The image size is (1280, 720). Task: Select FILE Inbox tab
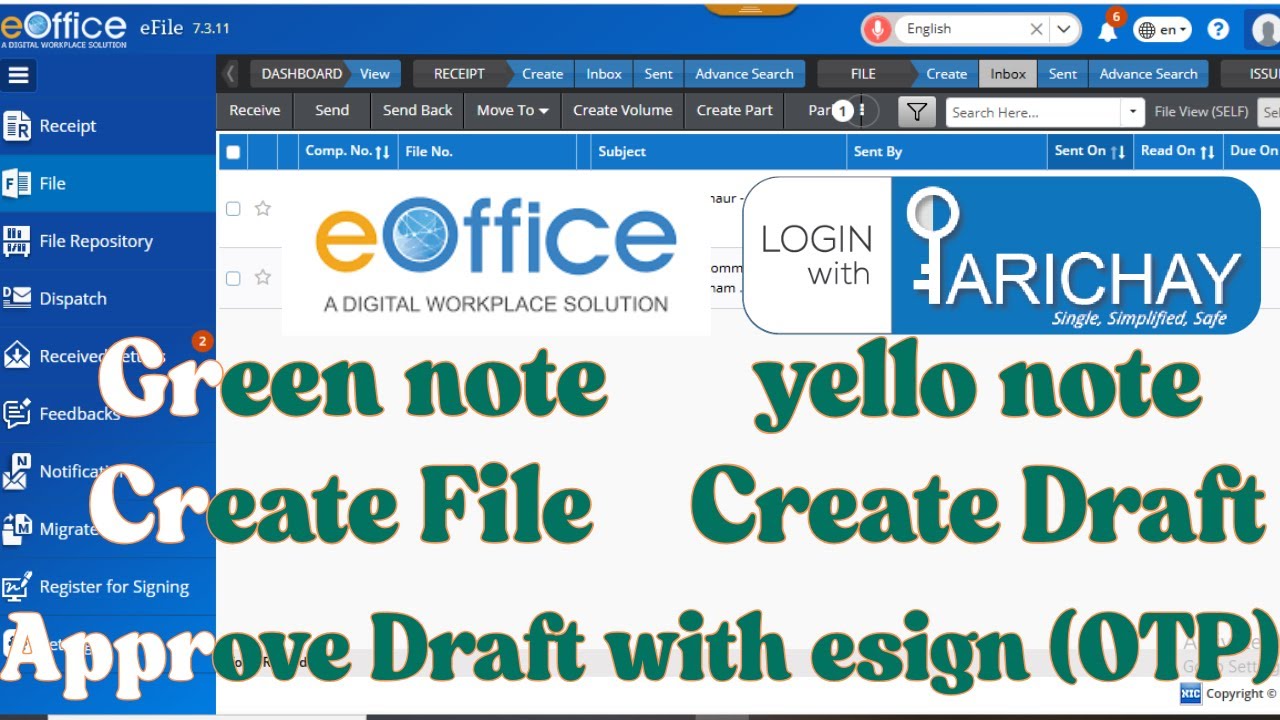(1008, 74)
